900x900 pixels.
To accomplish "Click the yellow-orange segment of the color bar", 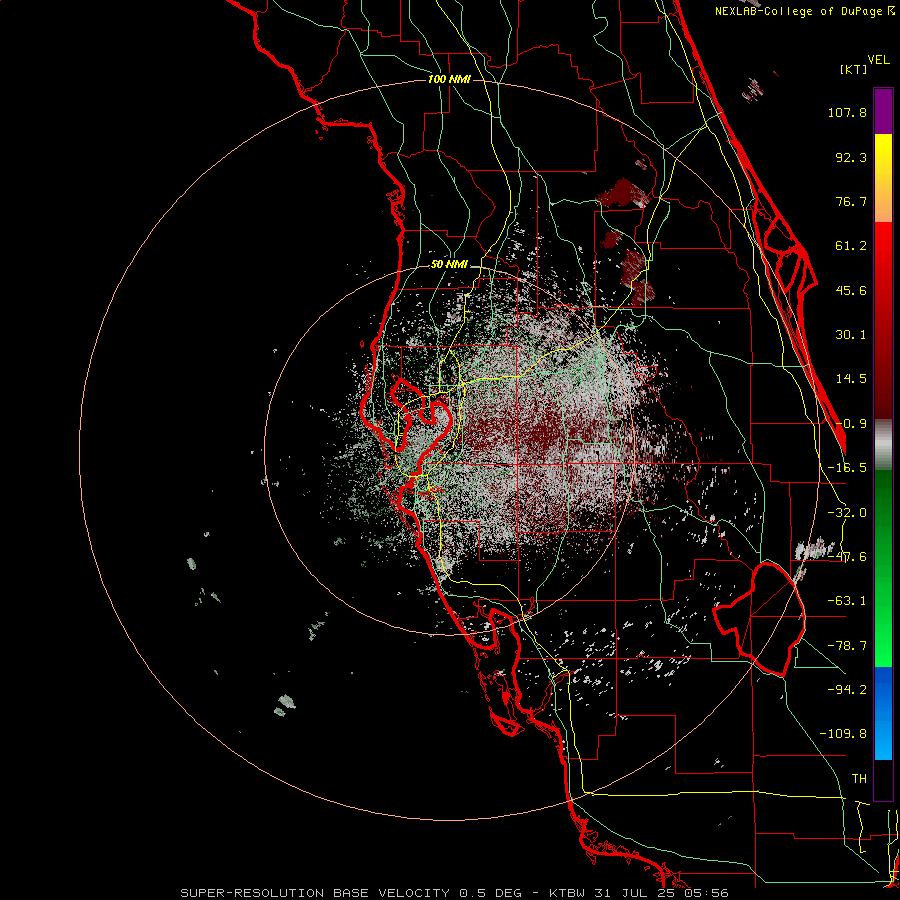I will (x=883, y=178).
